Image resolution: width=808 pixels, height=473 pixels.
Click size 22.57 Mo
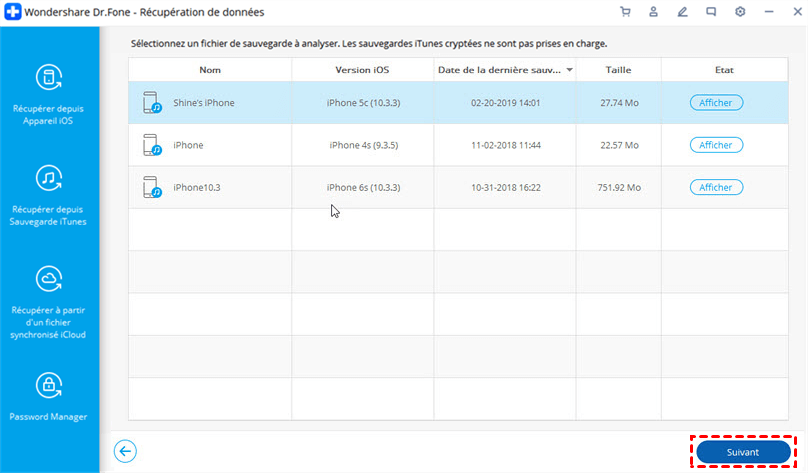click(619, 145)
